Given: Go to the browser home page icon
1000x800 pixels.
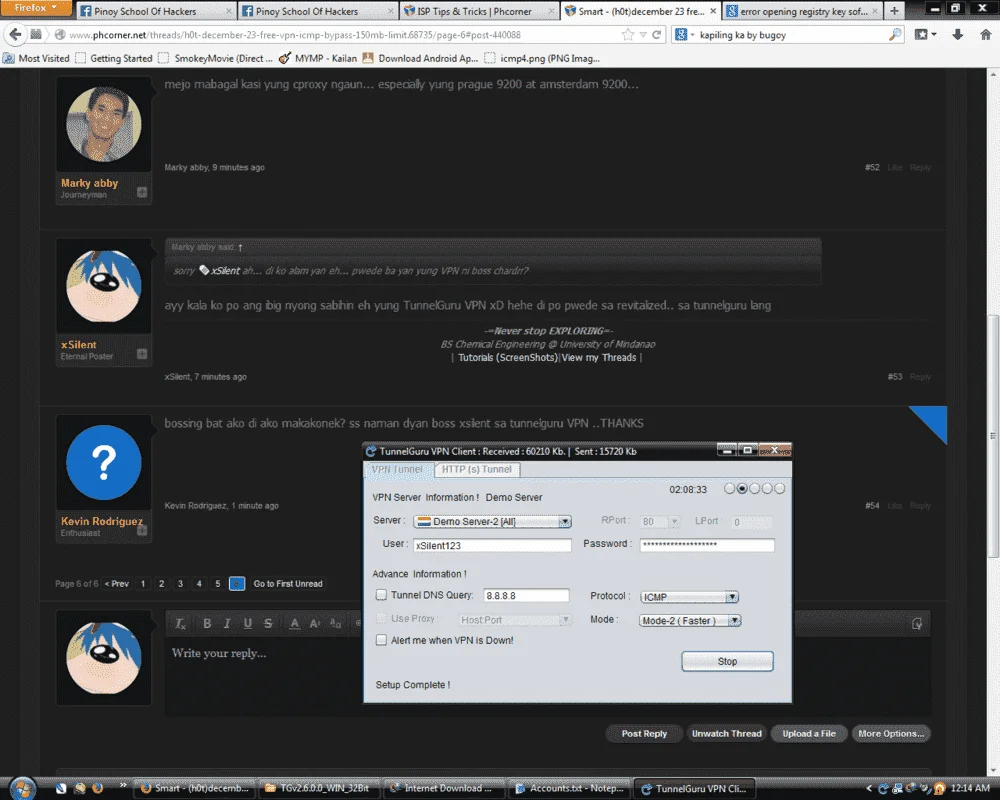Looking at the screenshot, I should click(x=985, y=34).
